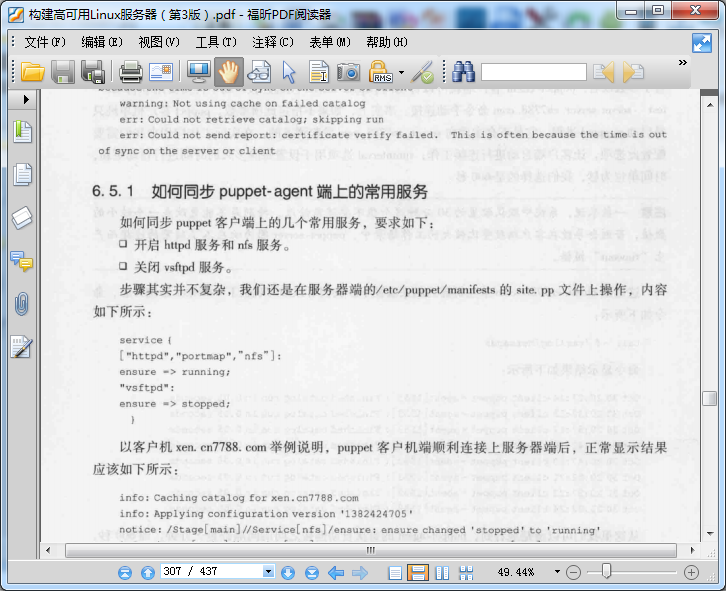Click the Save As icon
Screen dimensions: 726x591
[x=93, y=72]
